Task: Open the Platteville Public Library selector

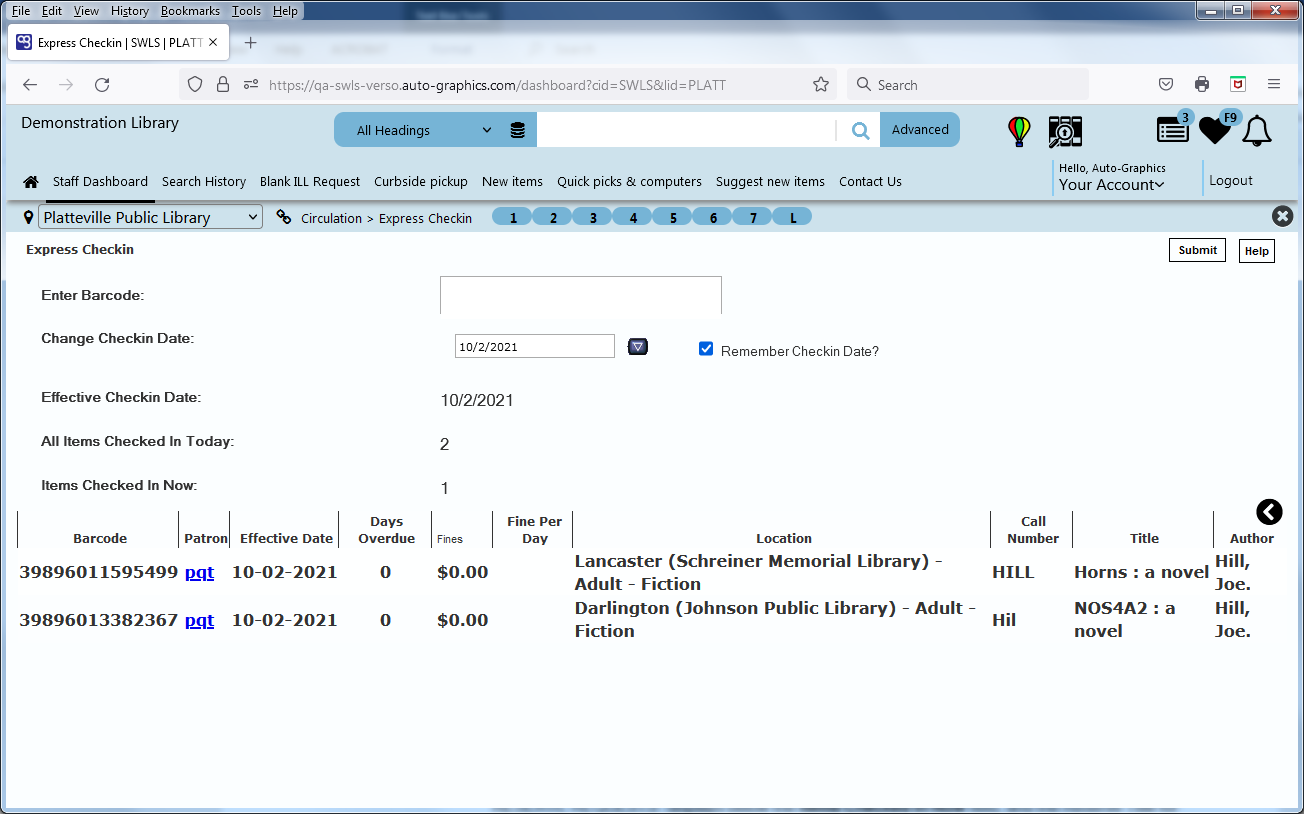Action: click(x=150, y=217)
